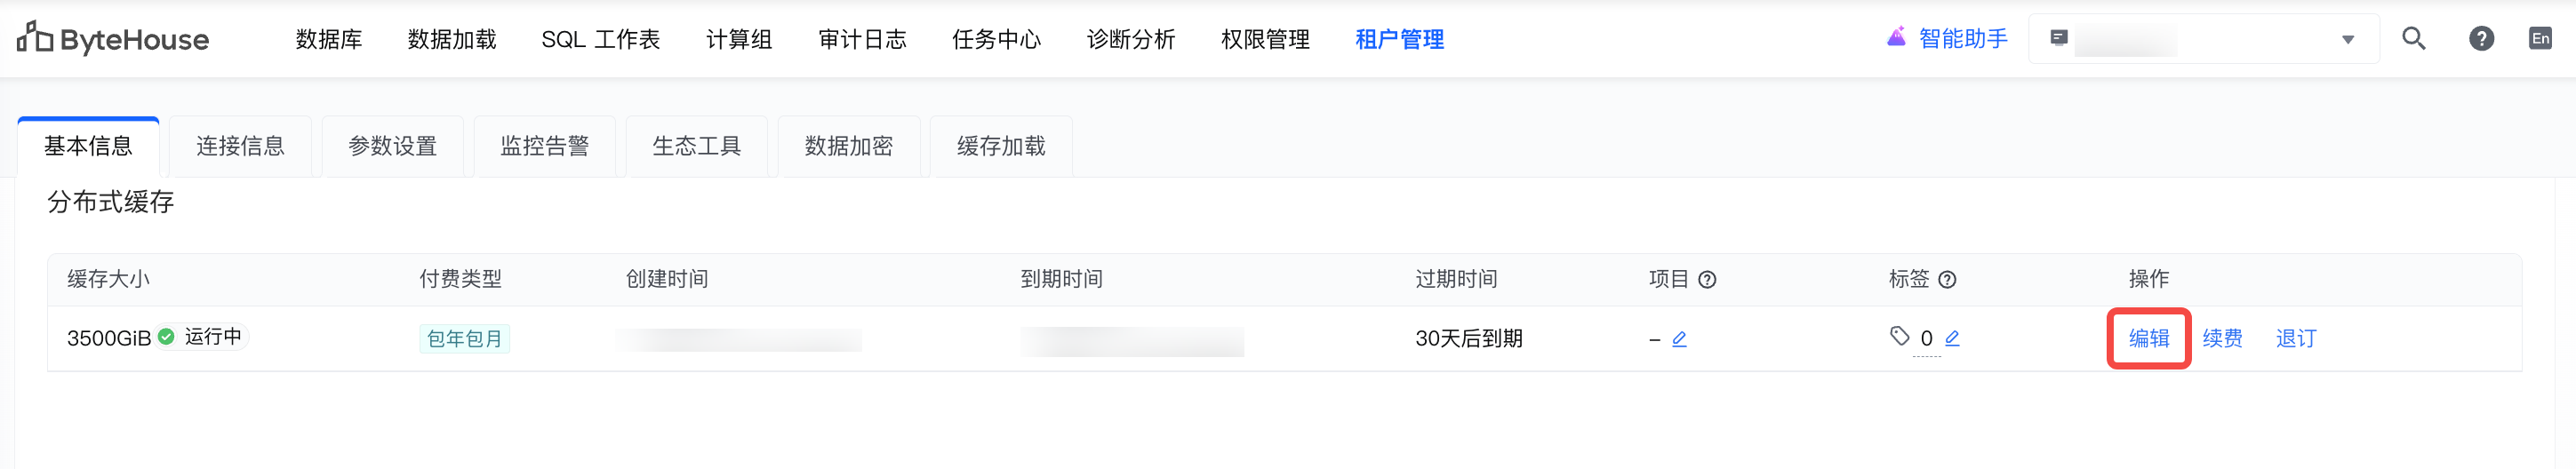Click the tag icon in 标签 column
2576x469 pixels.
click(x=1899, y=336)
